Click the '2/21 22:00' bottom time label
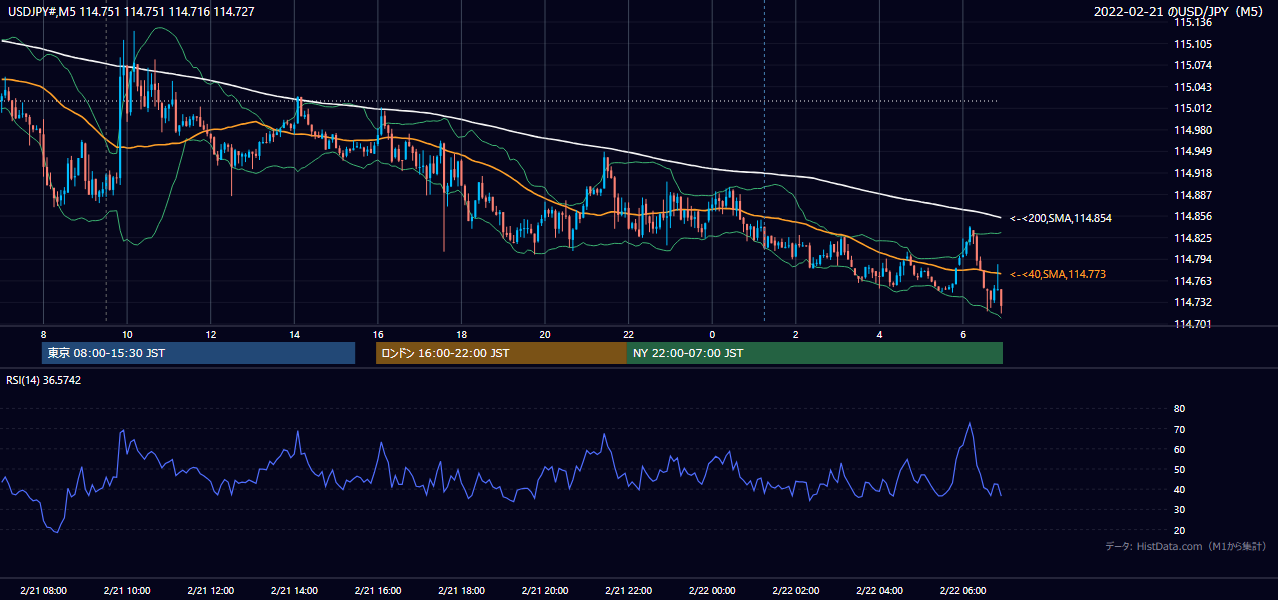 (628, 591)
